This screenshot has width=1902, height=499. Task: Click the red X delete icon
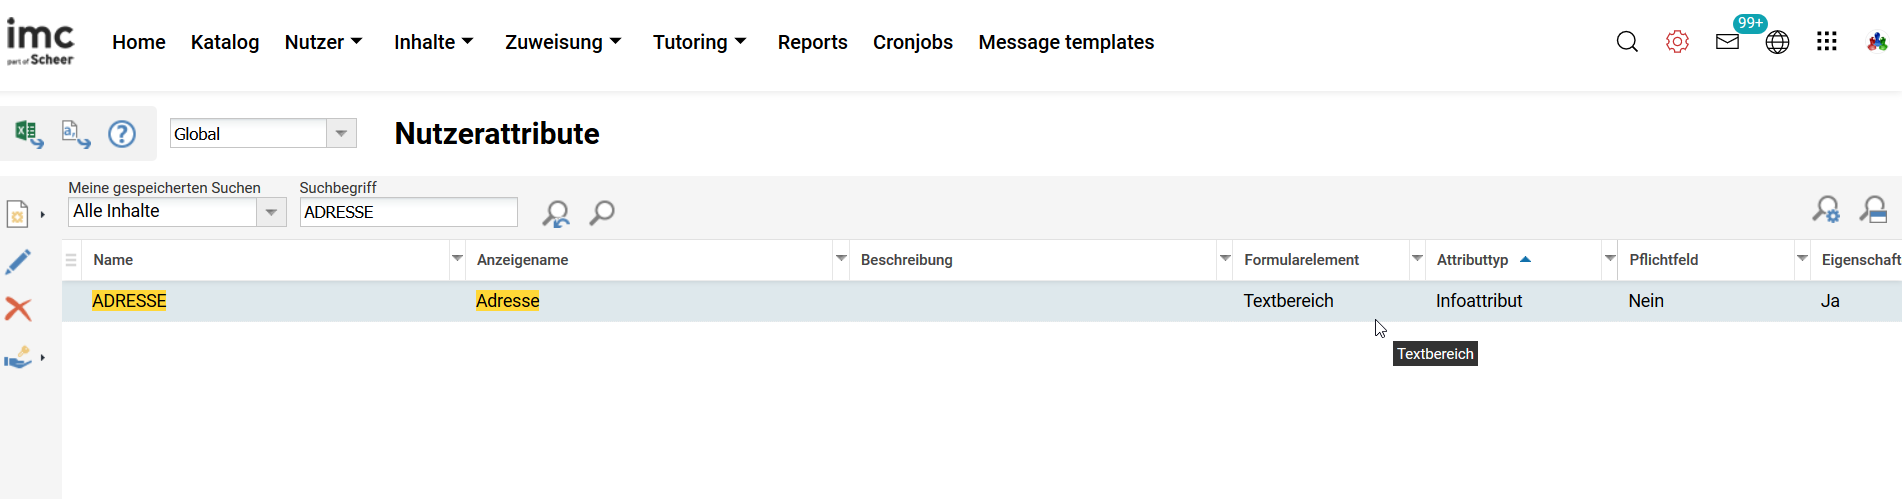point(18,309)
